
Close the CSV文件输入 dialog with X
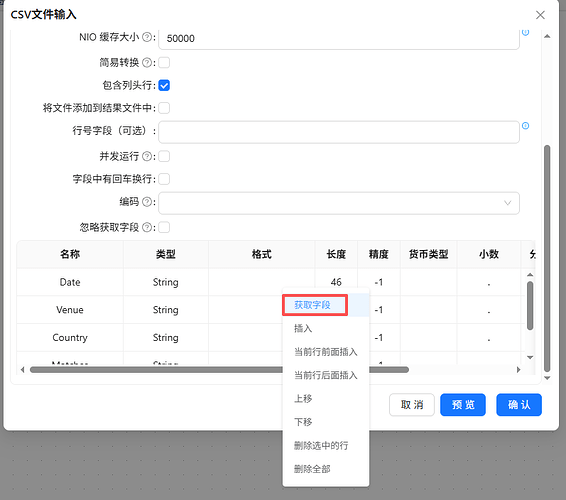(540, 15)
